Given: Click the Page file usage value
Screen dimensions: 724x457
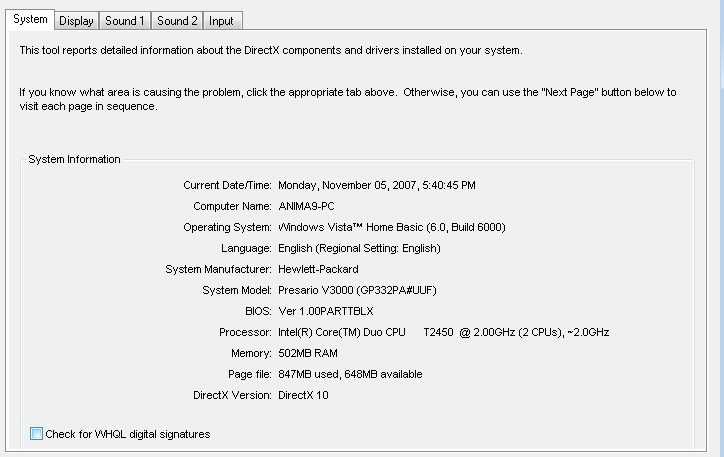Looking at the screenshot, I should tap(350, 374).
